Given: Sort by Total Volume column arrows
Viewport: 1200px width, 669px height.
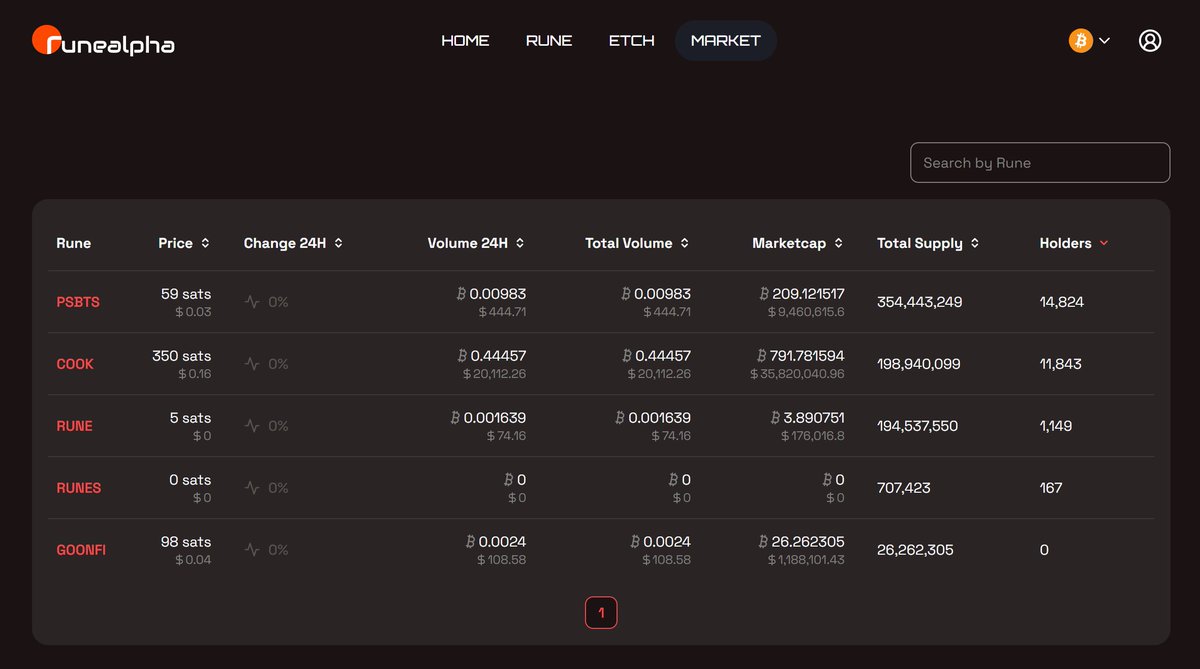Looking at the screenshot, I should coord(684,243).
